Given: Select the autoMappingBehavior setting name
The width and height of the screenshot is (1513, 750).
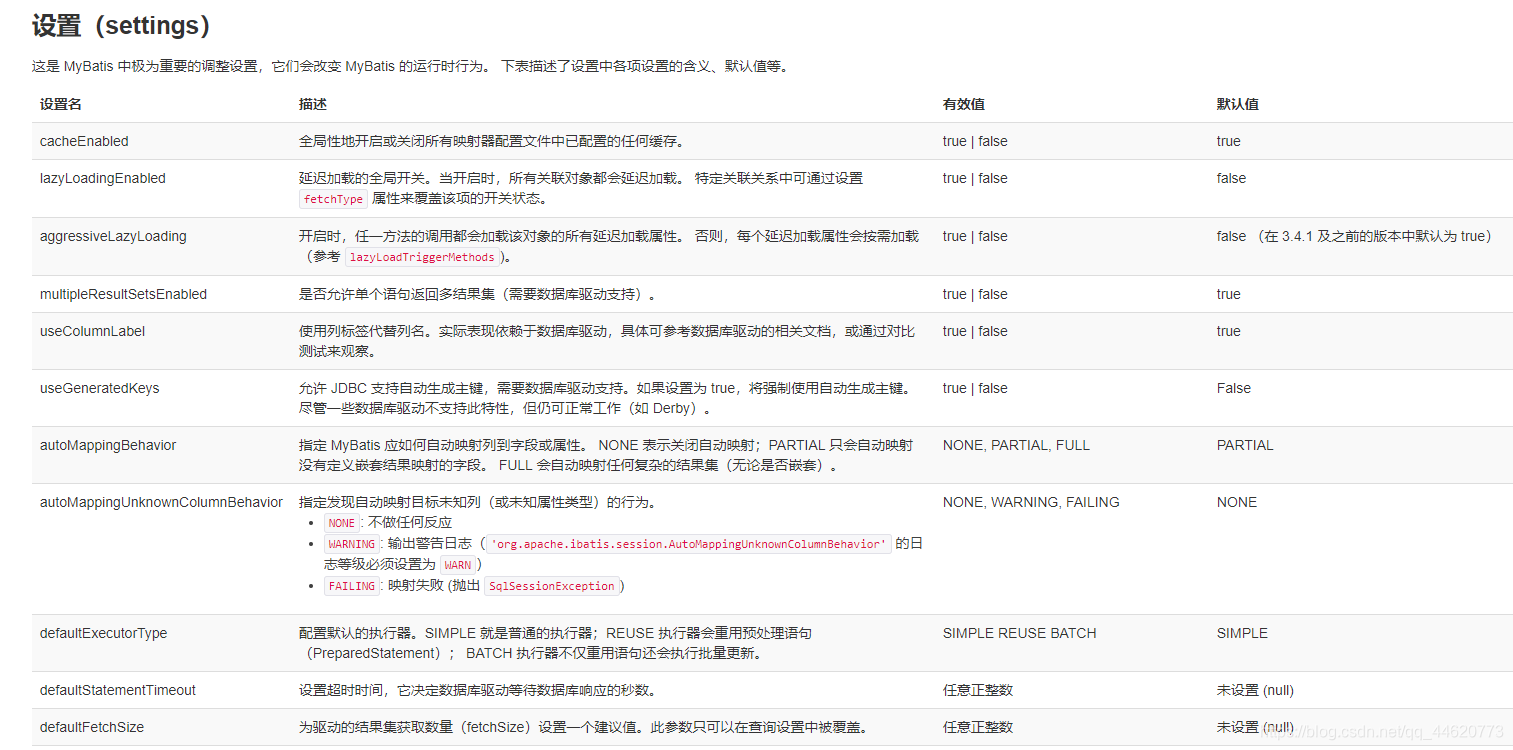Looking at the screenshot, I should (108, 445).
